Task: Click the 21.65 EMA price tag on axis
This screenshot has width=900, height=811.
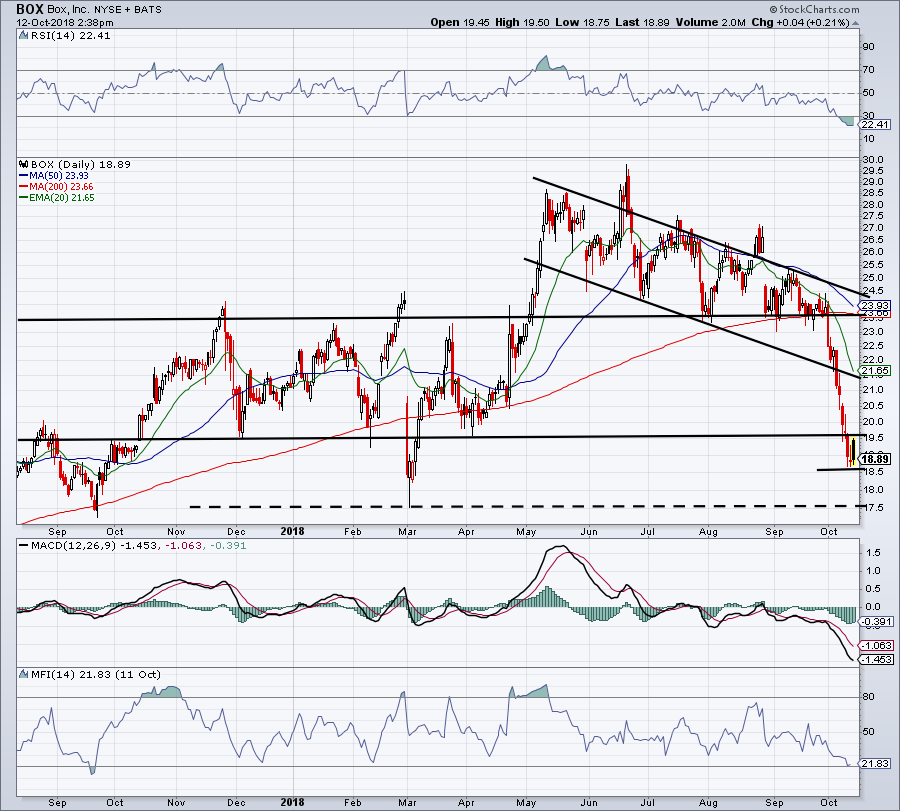Action: coord(876,371)
